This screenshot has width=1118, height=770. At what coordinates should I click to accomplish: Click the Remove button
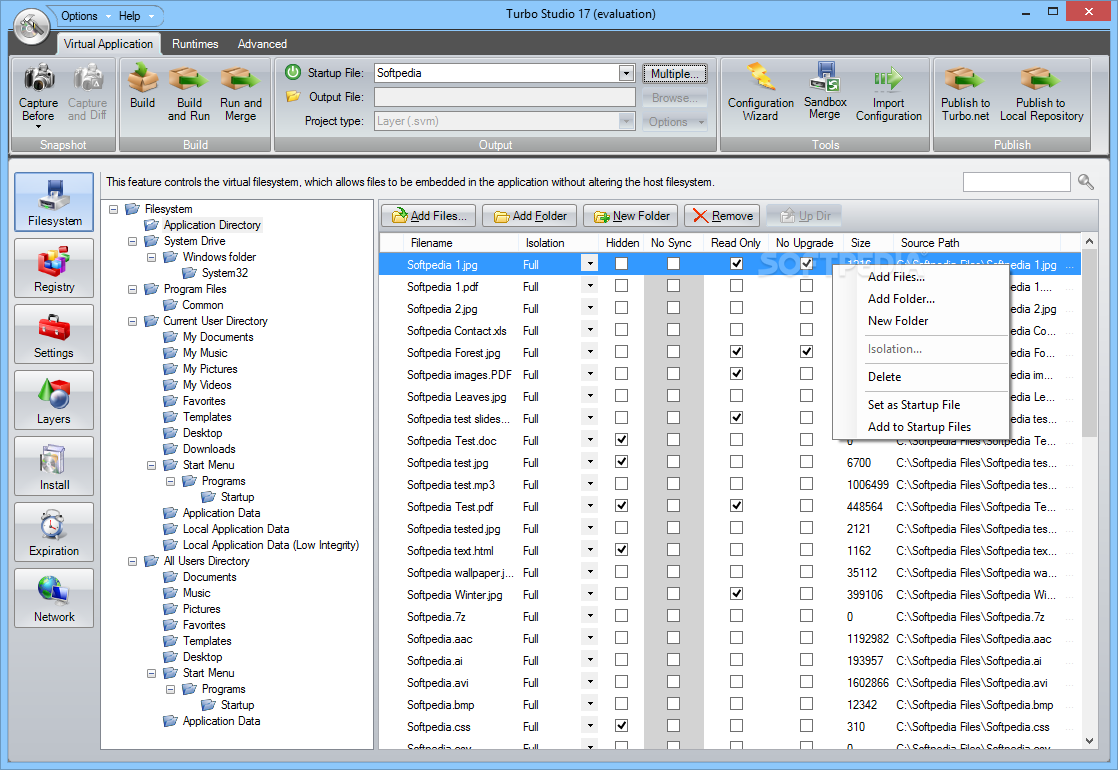coord(722,216)
